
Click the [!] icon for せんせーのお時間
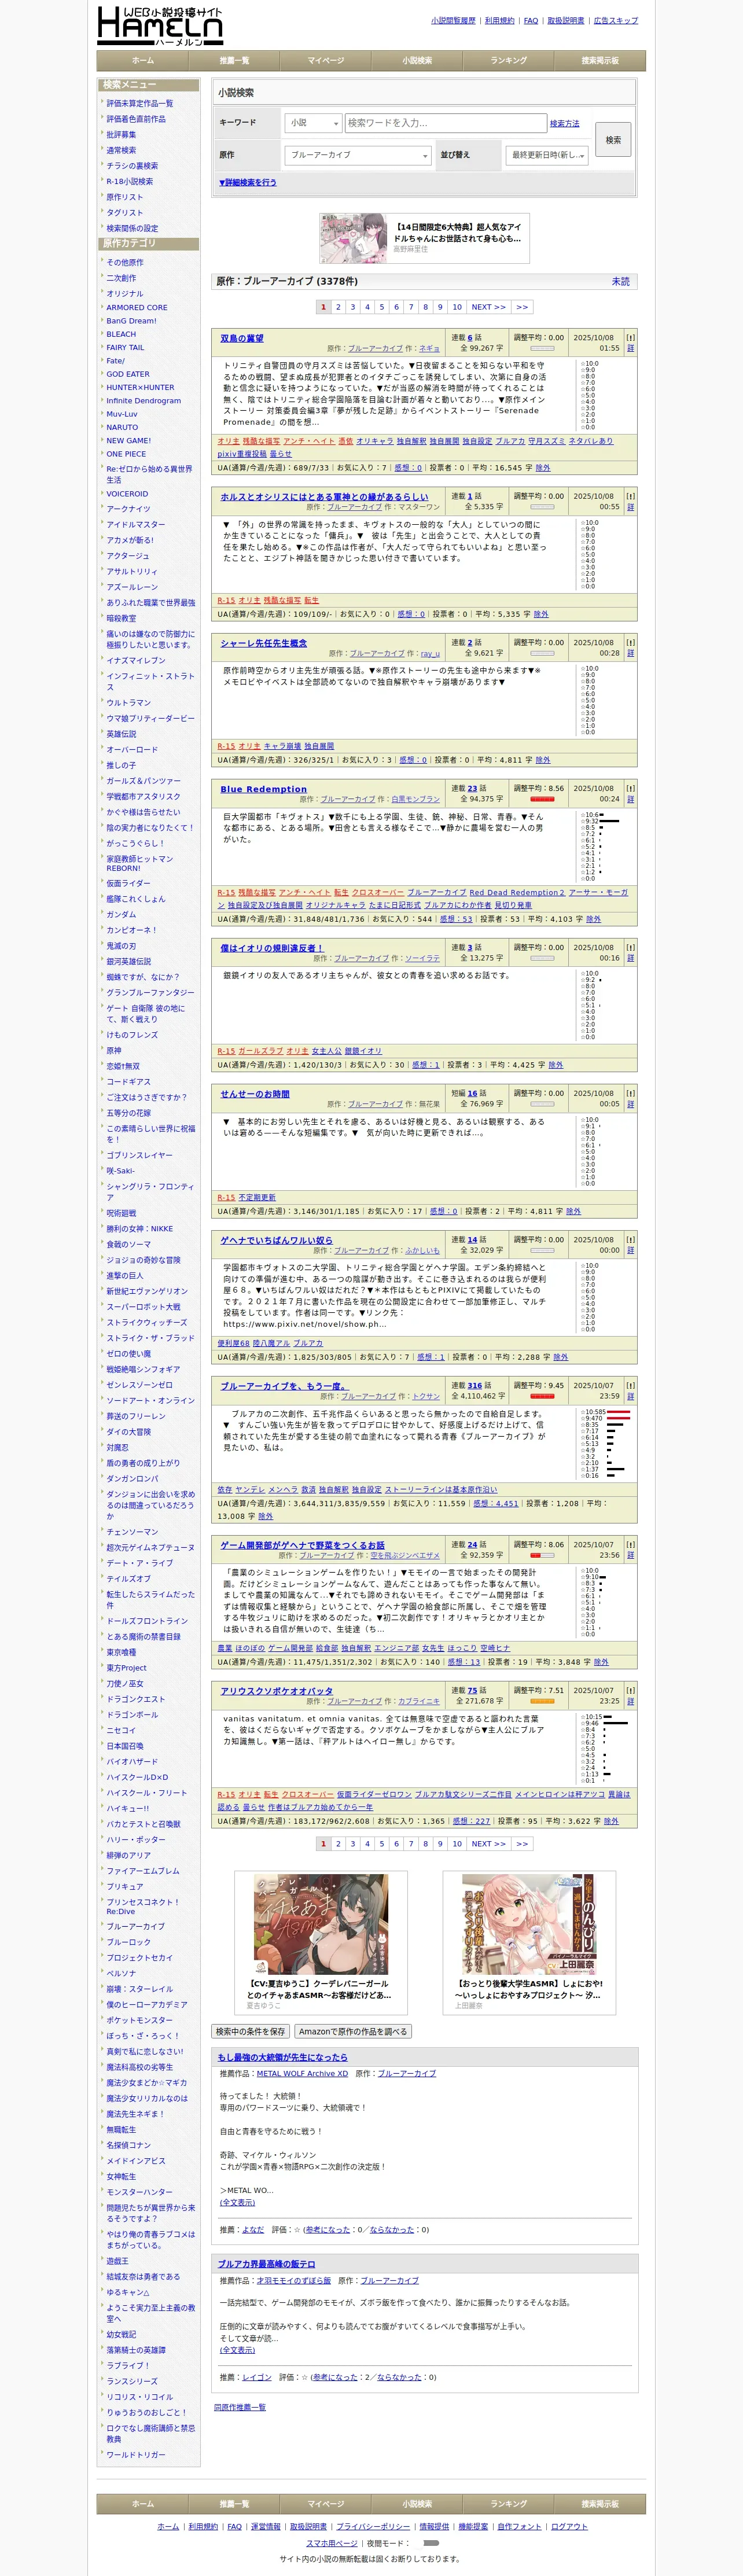630,1093
